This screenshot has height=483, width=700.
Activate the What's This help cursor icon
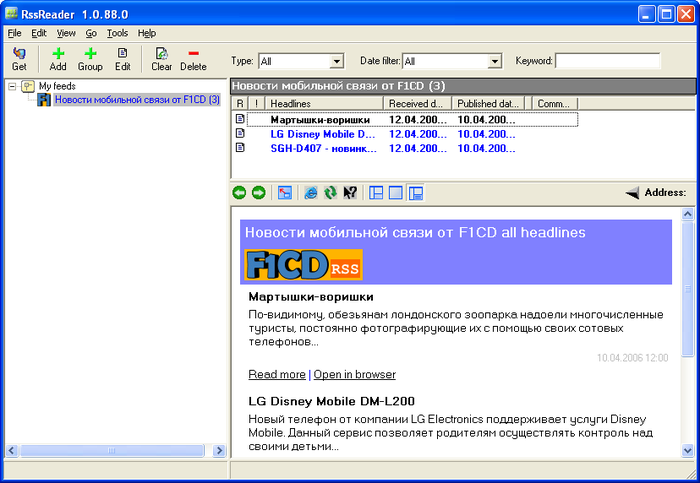click(350, 193)
